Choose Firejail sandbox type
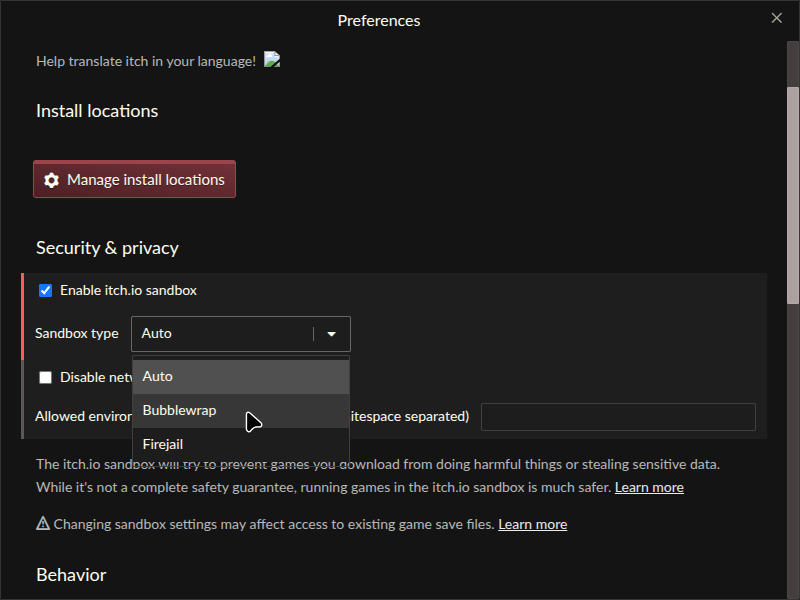Viewport: 800px width, 600px height. click(241, 444)
